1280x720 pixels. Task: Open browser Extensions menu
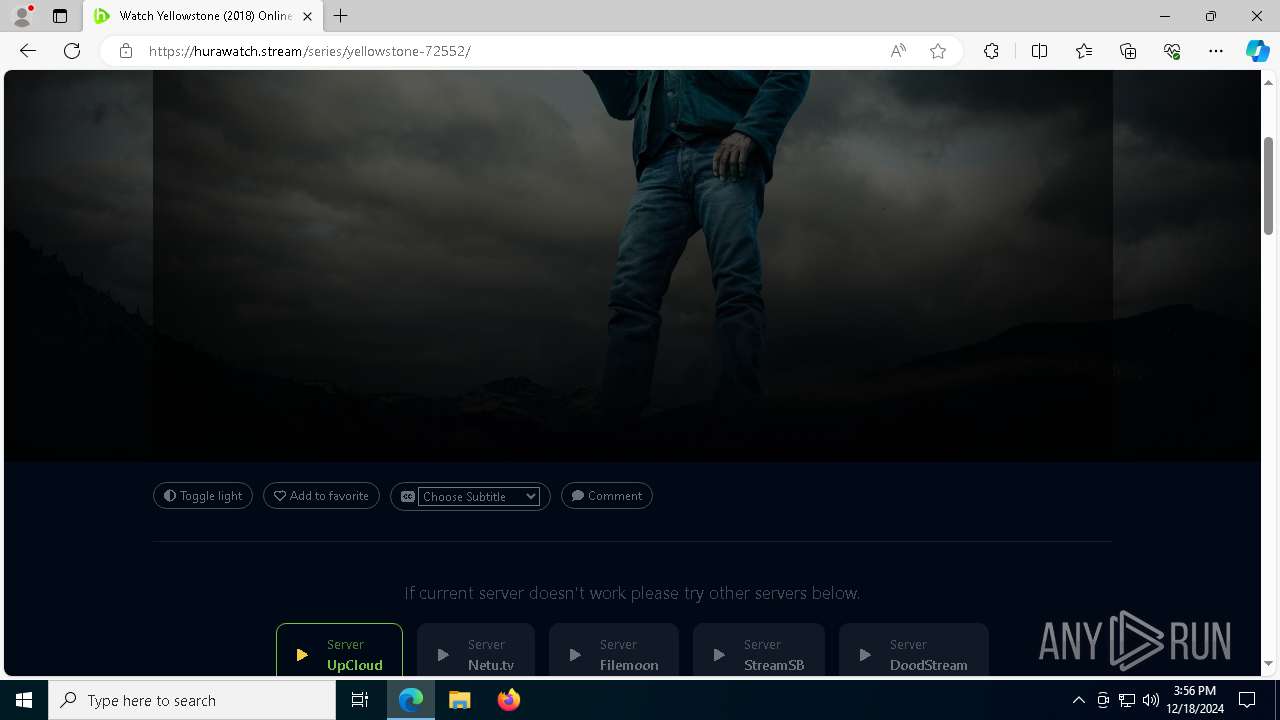pyautogui.click(x=991, y=51)
